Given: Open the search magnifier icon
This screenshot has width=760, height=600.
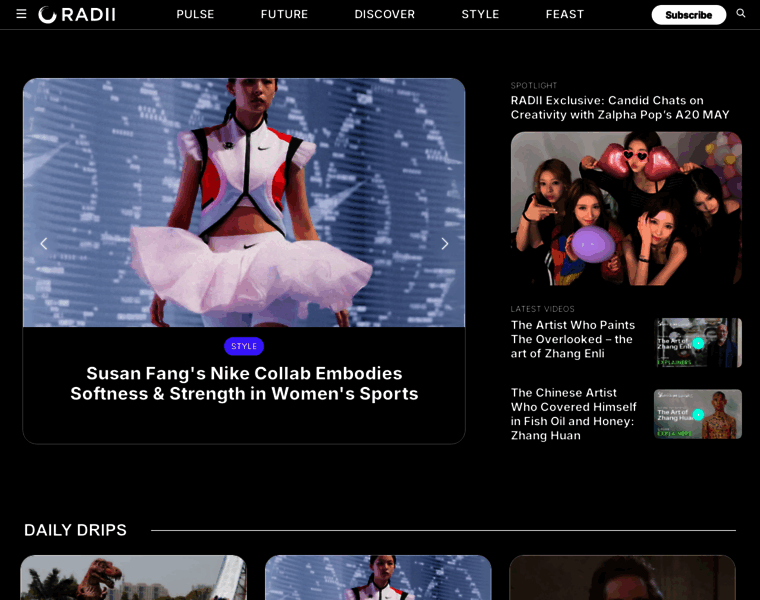Looking at the screenshot, I should [741, 14].
